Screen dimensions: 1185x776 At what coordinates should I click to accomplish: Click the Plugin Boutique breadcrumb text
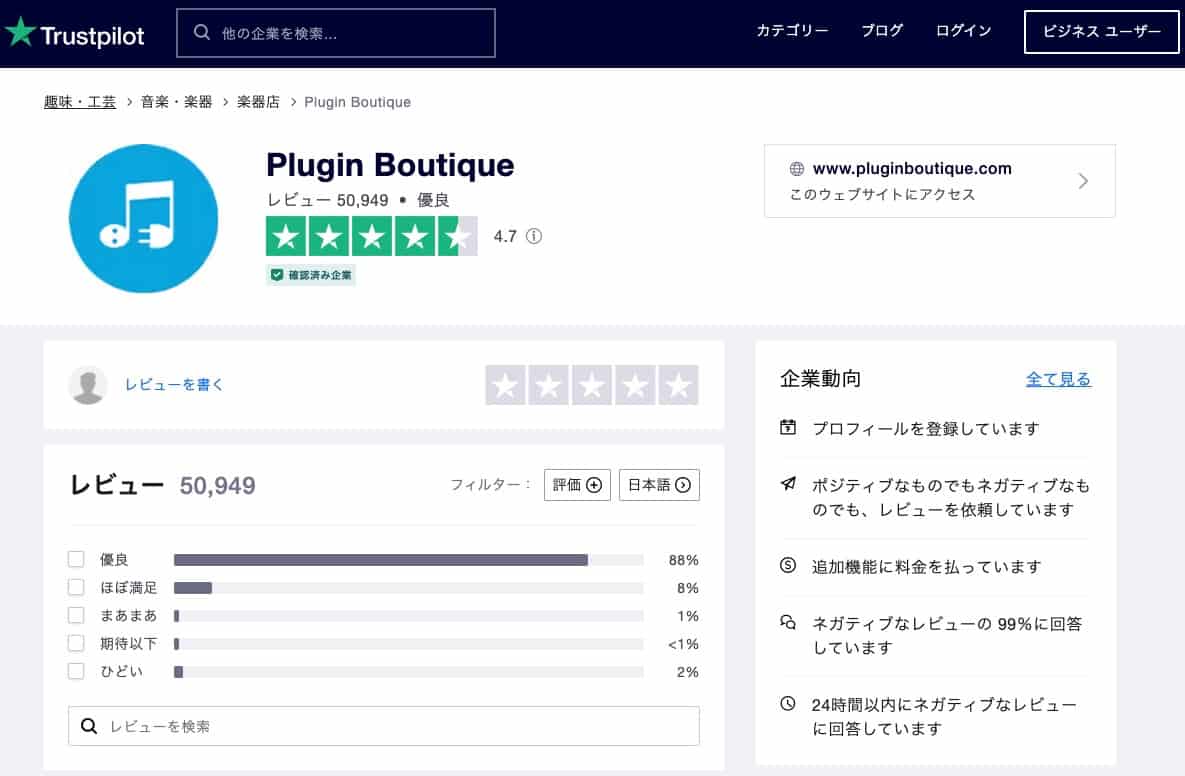point(357,102)
